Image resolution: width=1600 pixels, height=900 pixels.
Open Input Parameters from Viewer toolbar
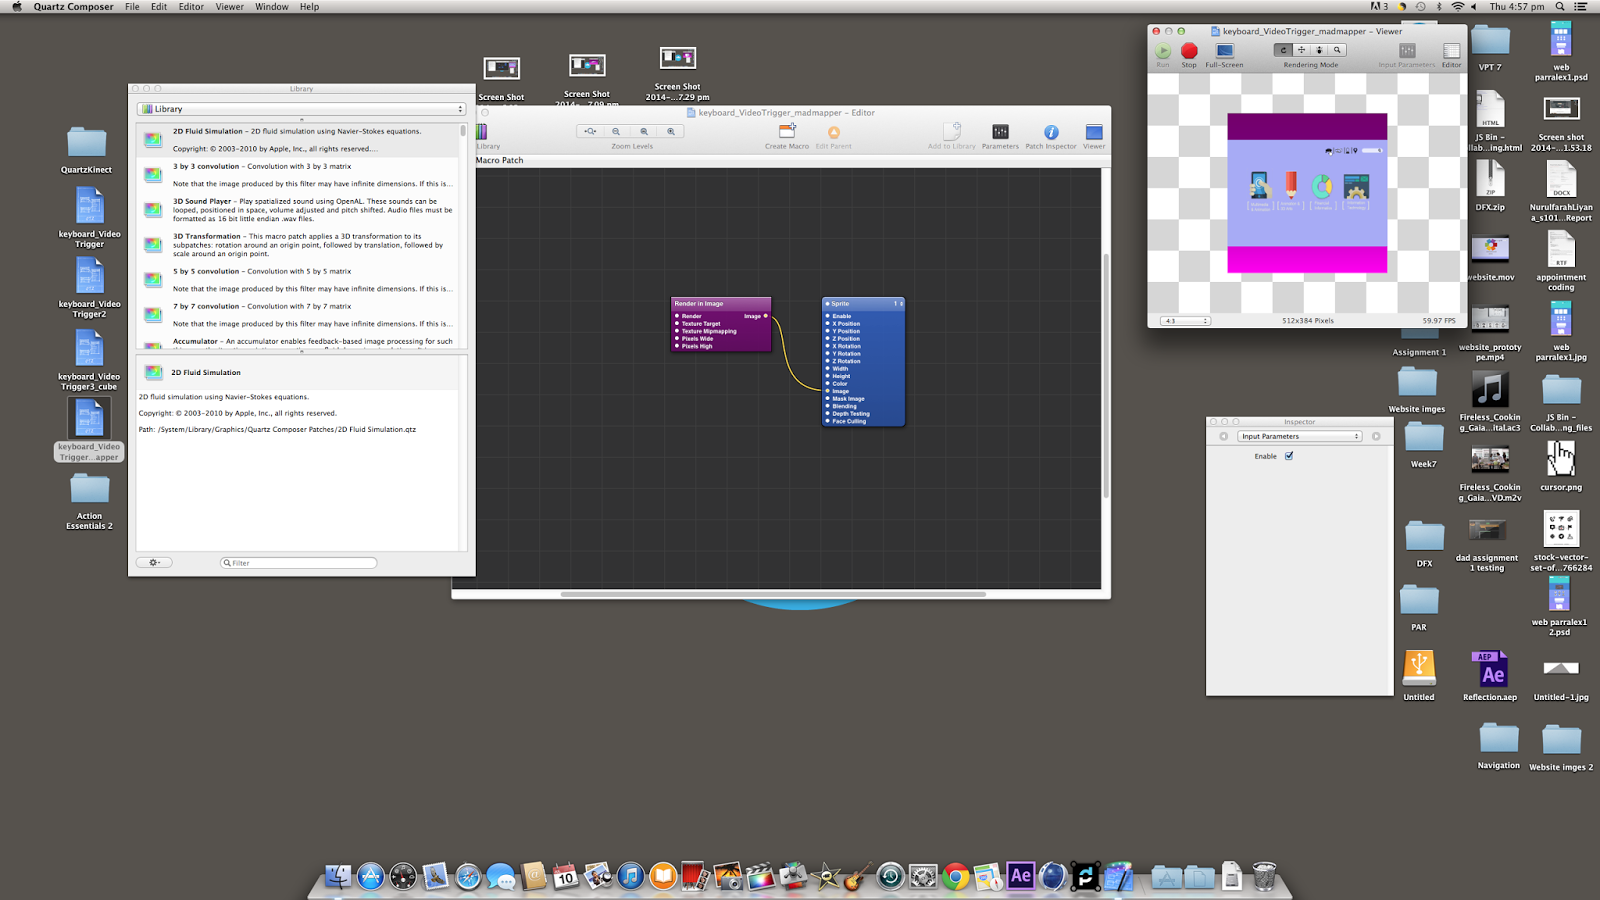tap(1407, 50)
